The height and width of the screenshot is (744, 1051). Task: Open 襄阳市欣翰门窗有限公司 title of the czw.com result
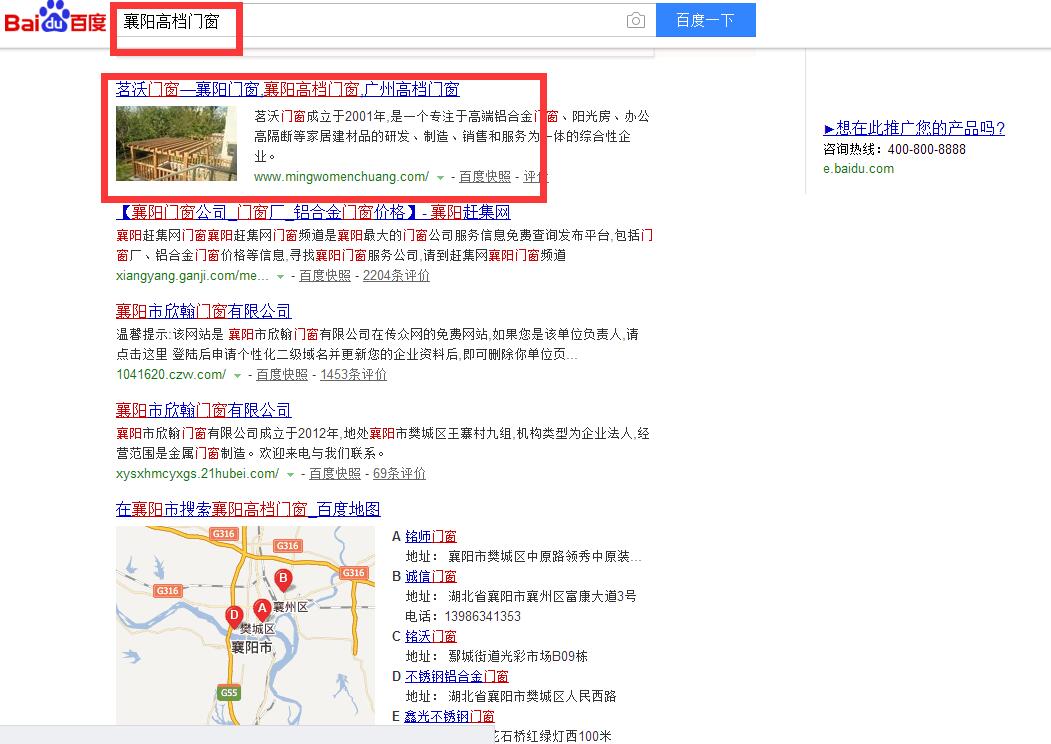(204, 311)
